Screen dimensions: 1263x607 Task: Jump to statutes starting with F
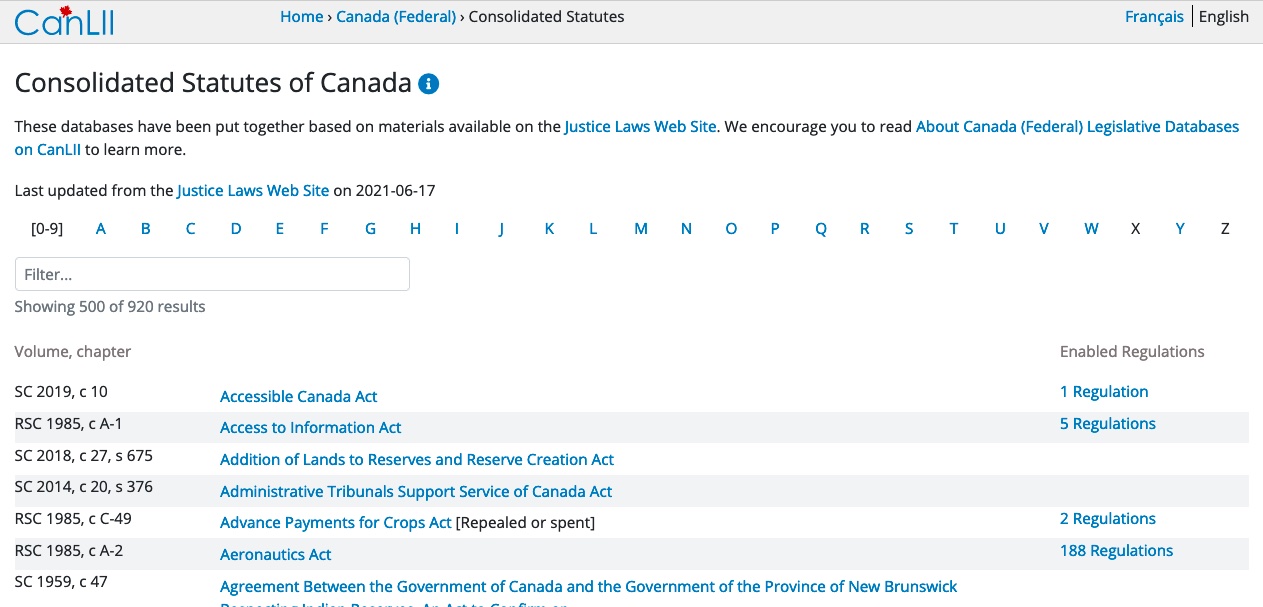click(x=324, y=229)
